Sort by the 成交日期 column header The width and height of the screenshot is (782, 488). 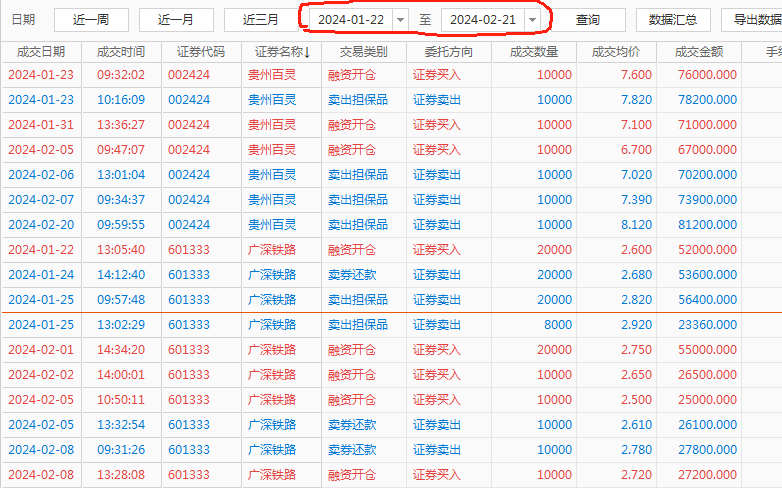pos(41,52)
